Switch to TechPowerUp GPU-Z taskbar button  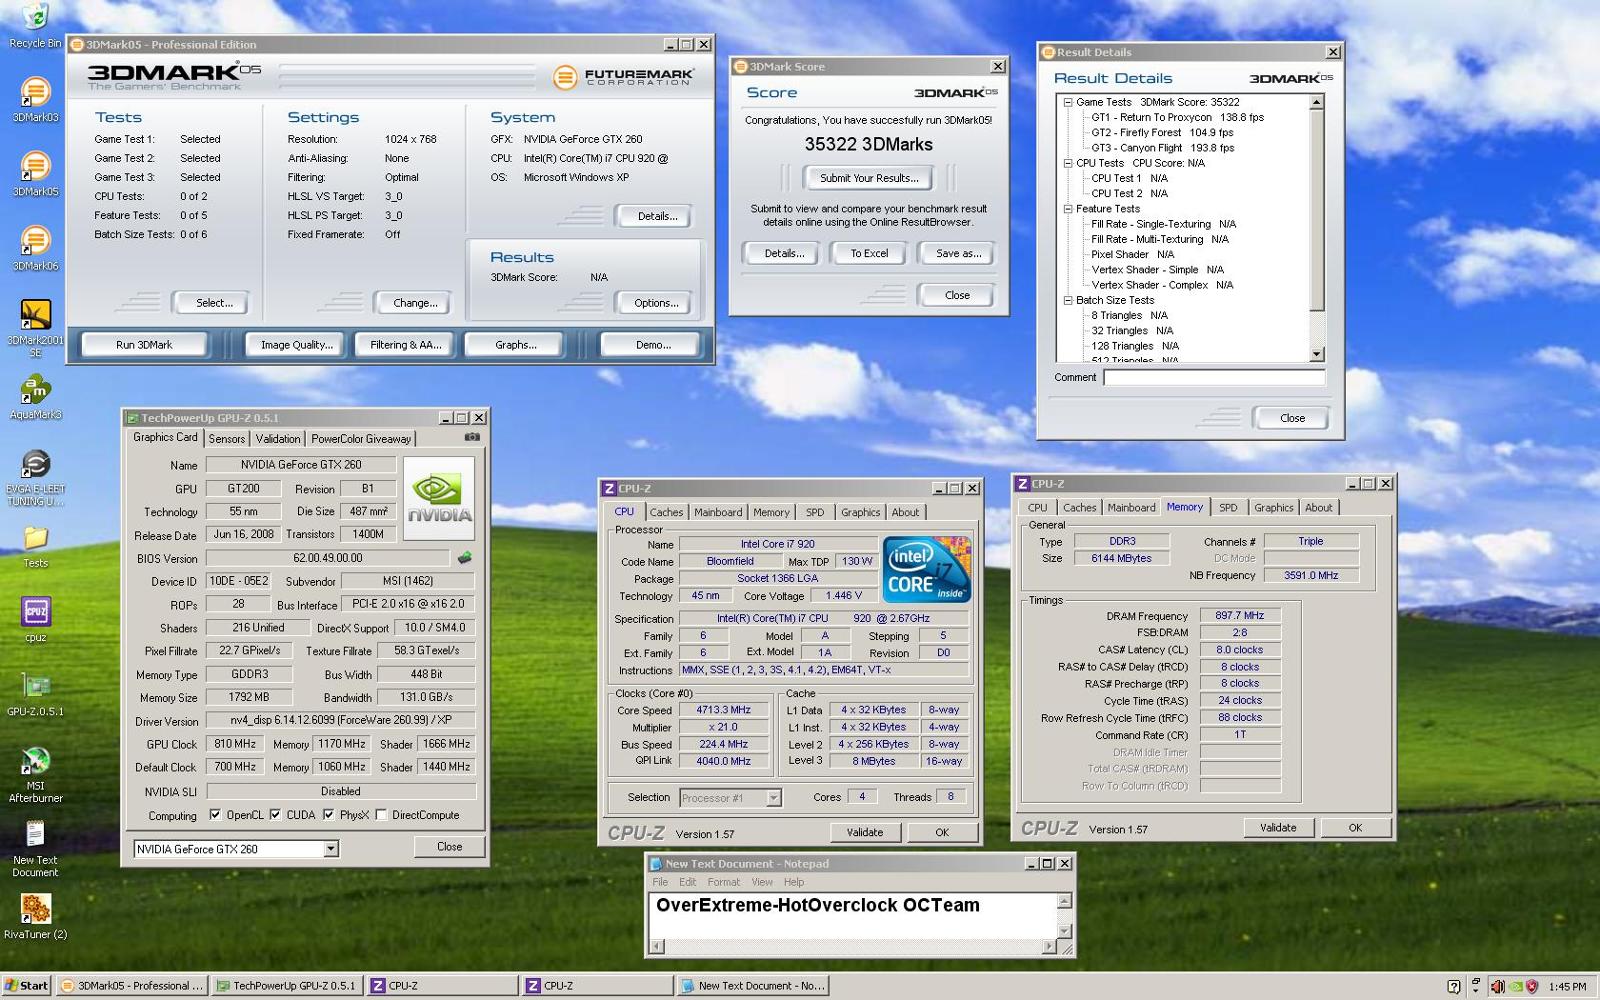287,986
